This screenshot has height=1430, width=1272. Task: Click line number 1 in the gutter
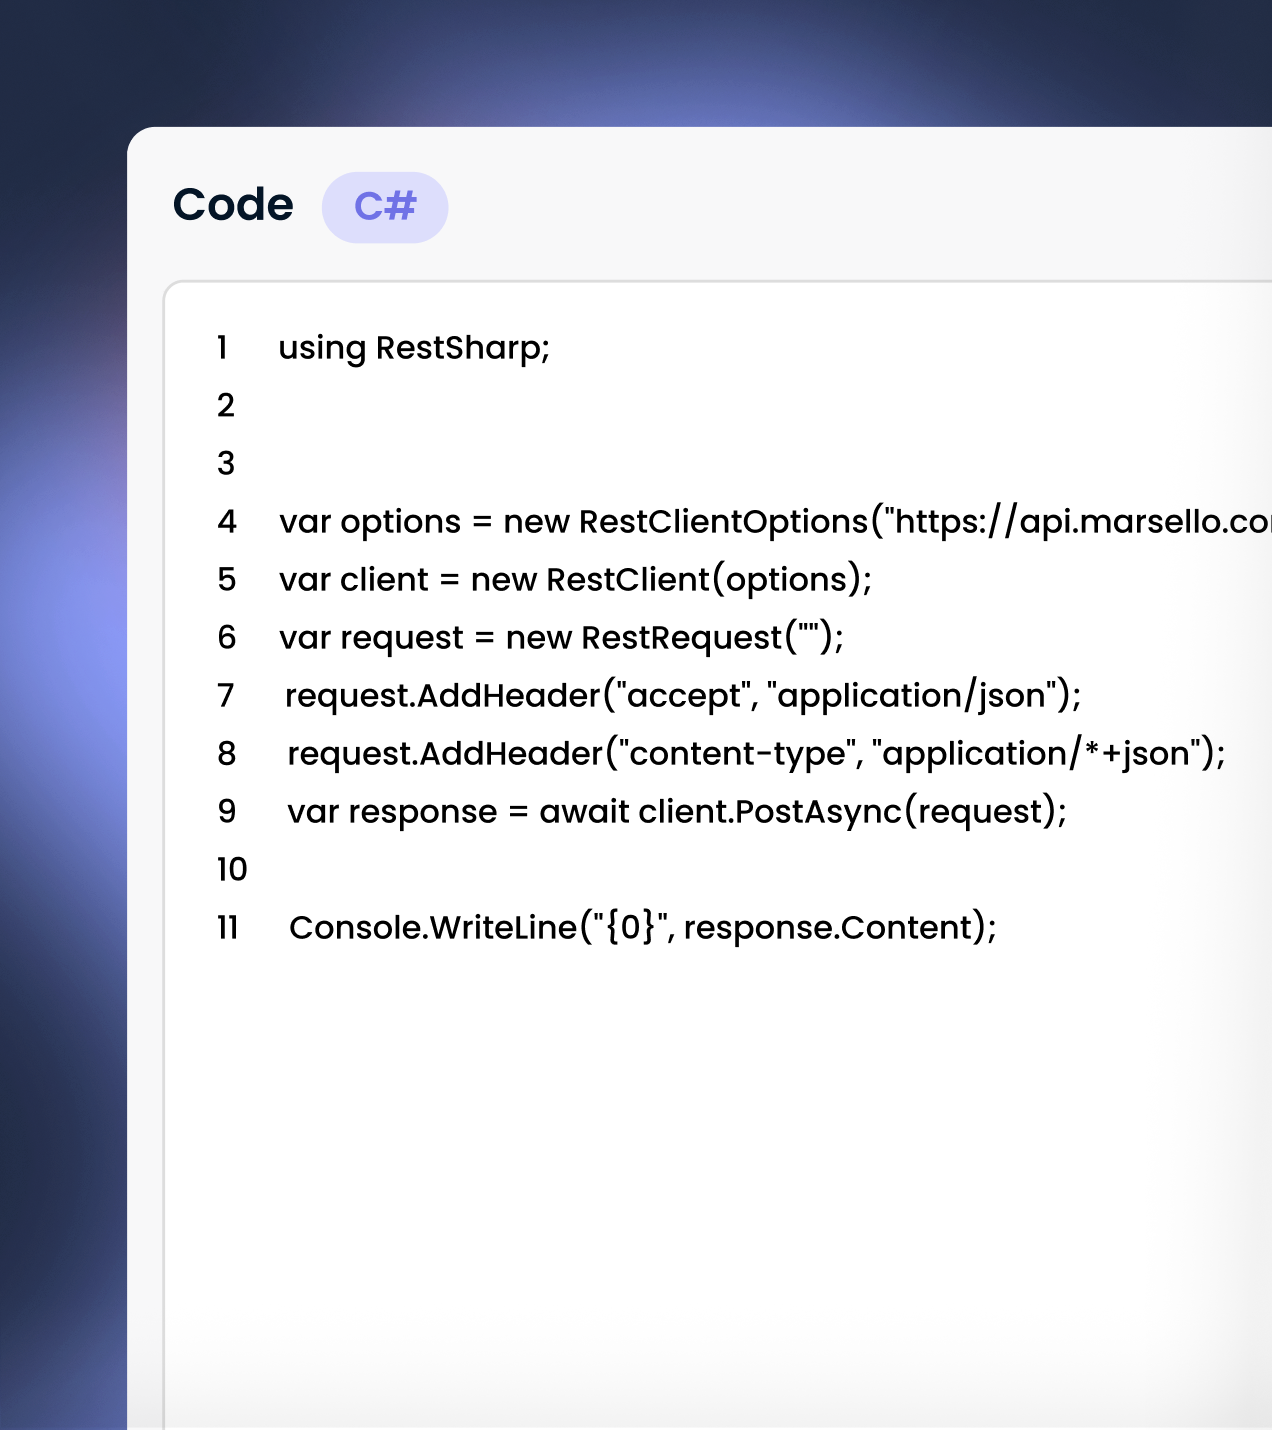click(222, 347)
